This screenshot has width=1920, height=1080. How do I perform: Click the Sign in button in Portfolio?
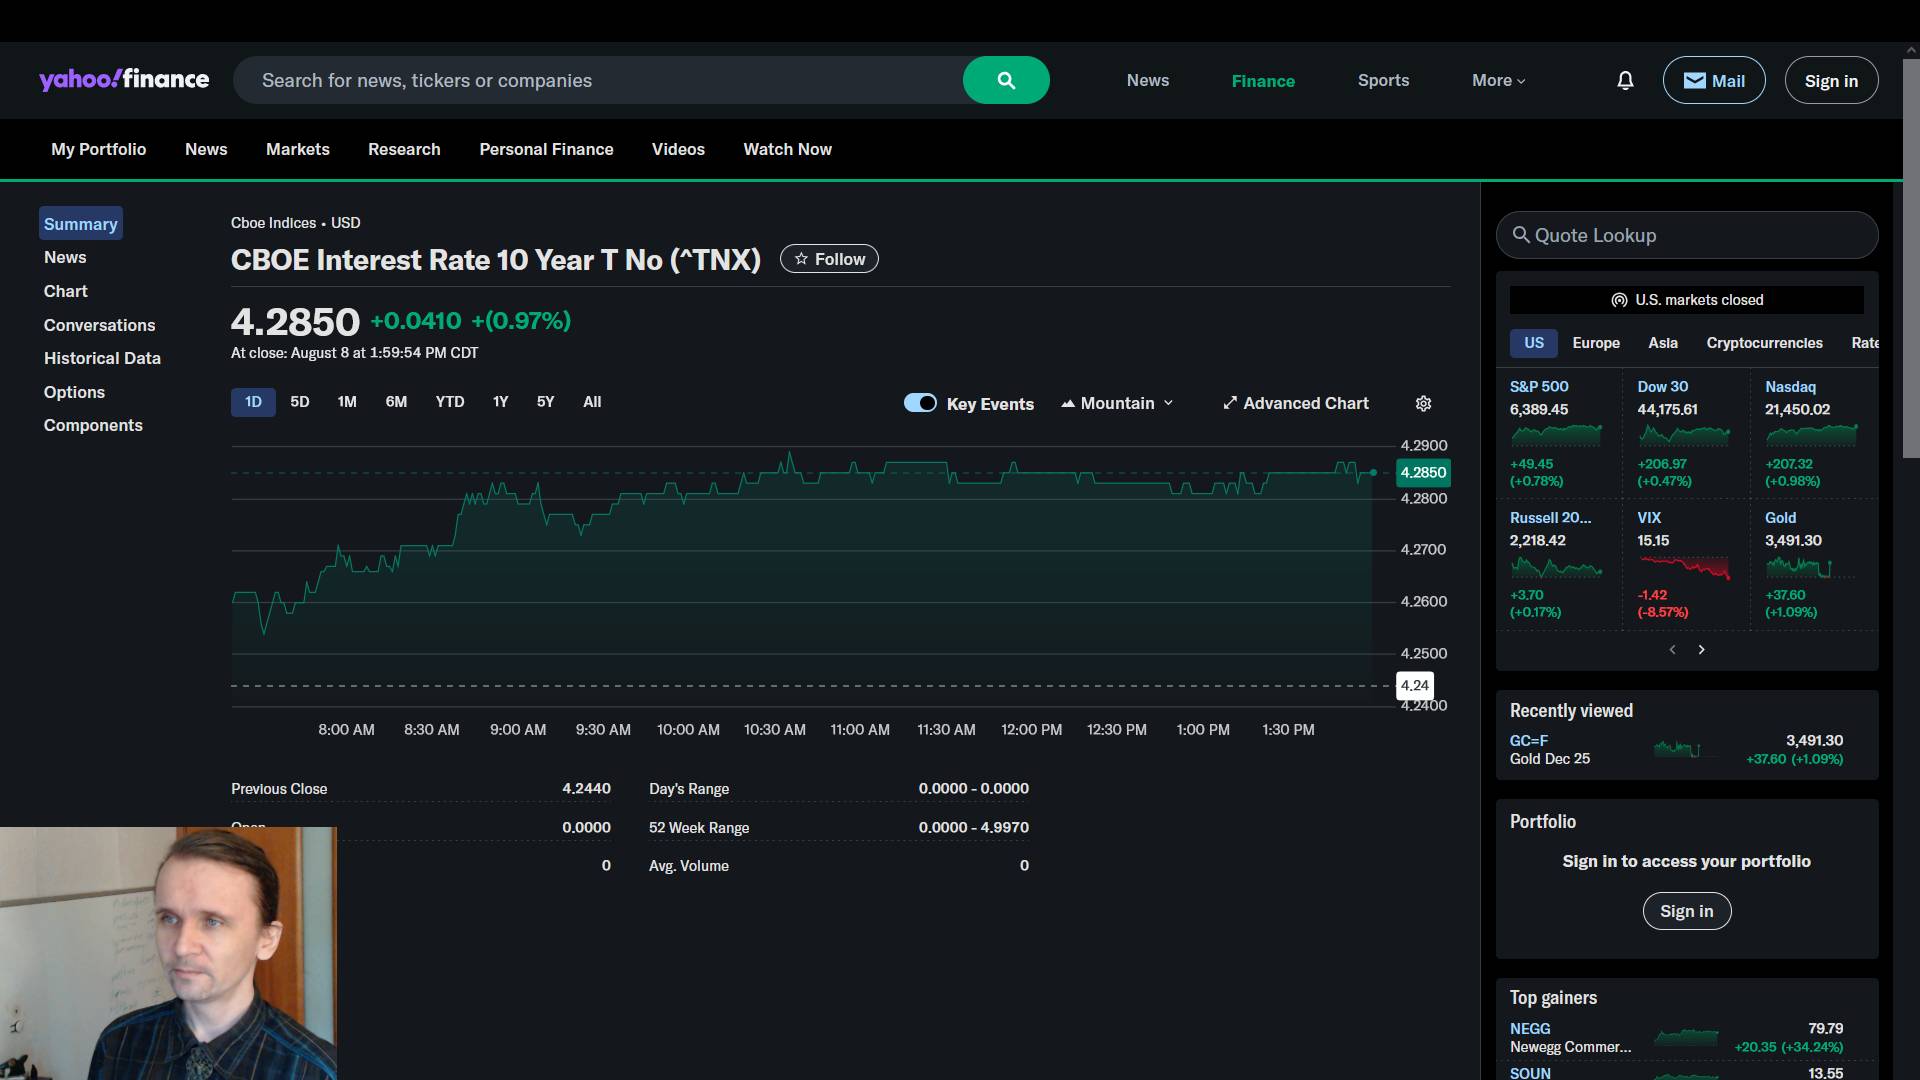pos(1686,911)
